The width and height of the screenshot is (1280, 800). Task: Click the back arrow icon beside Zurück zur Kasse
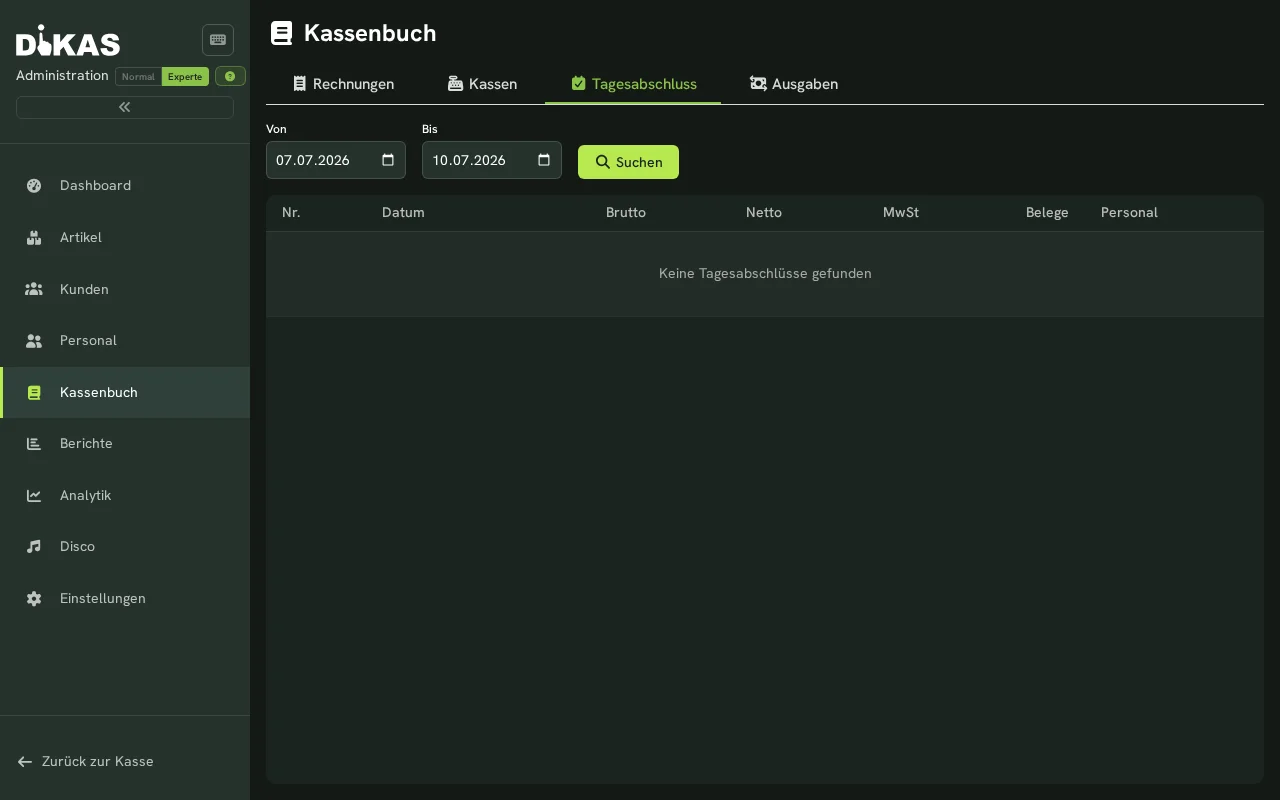[25, 761]
